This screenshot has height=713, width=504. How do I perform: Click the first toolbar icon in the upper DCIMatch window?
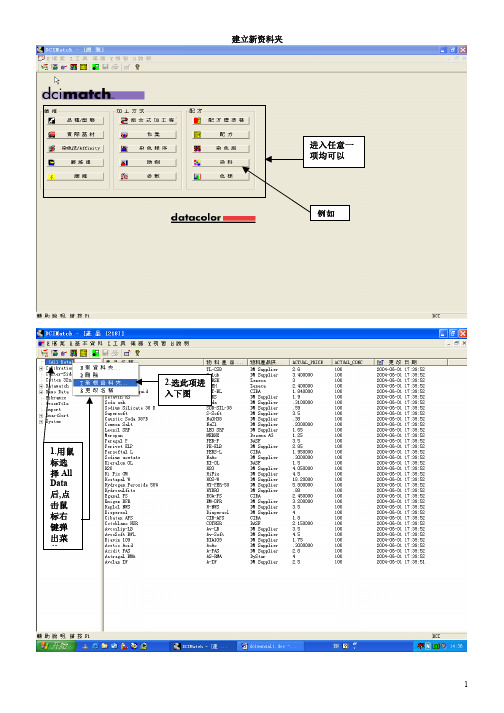(45, 67)
